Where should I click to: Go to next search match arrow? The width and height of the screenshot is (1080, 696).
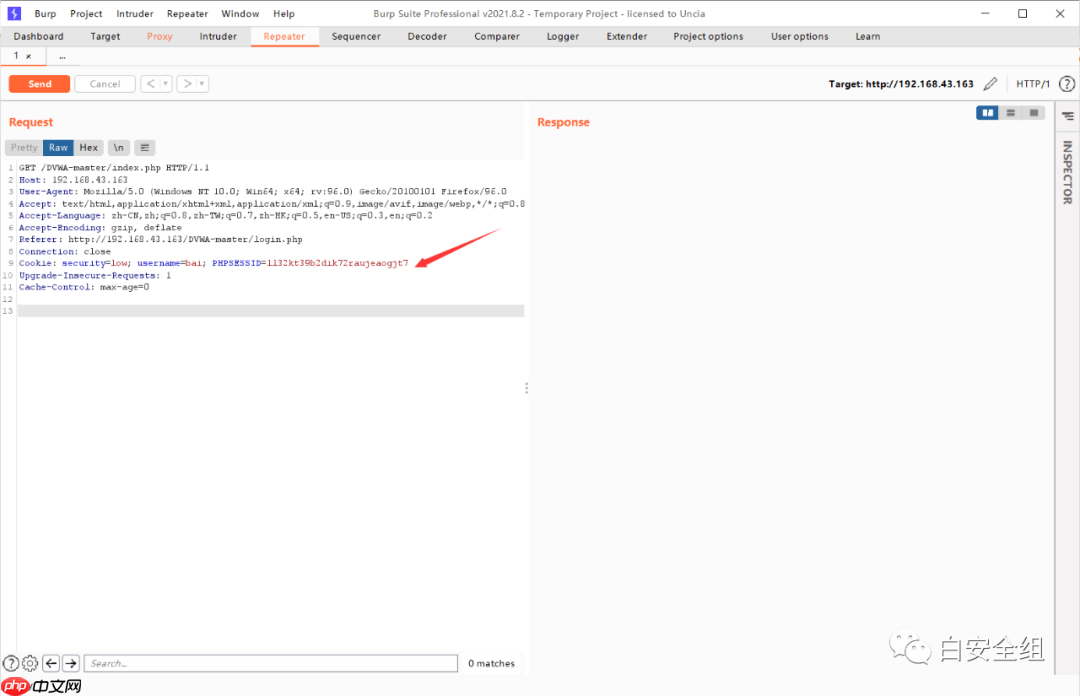tap(71, 664)
